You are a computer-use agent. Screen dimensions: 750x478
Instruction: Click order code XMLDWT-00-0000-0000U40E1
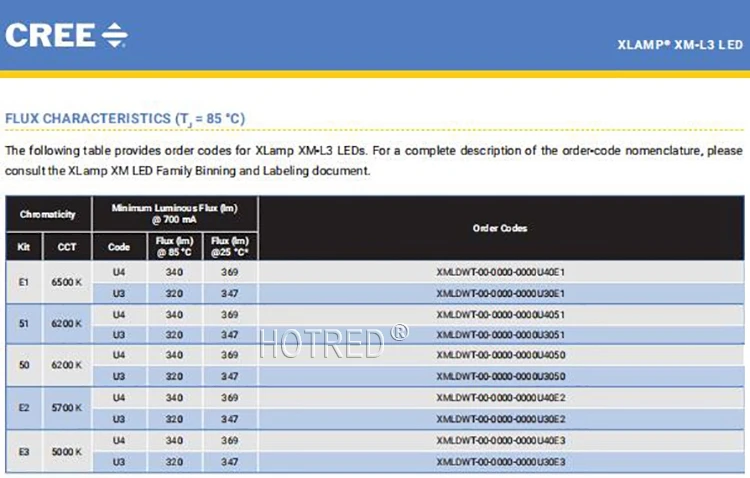point(500,272)
